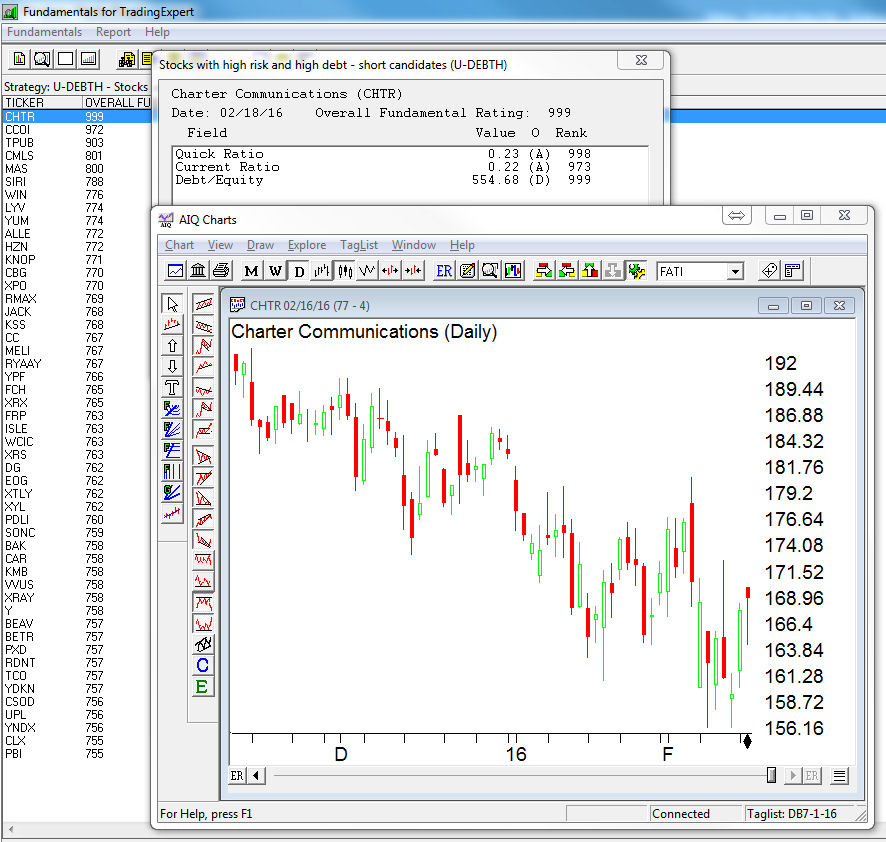The width and height of the screenshot is (886, 842).
Task: Click red-green left arrow list icon
Action: pos(567,271)
